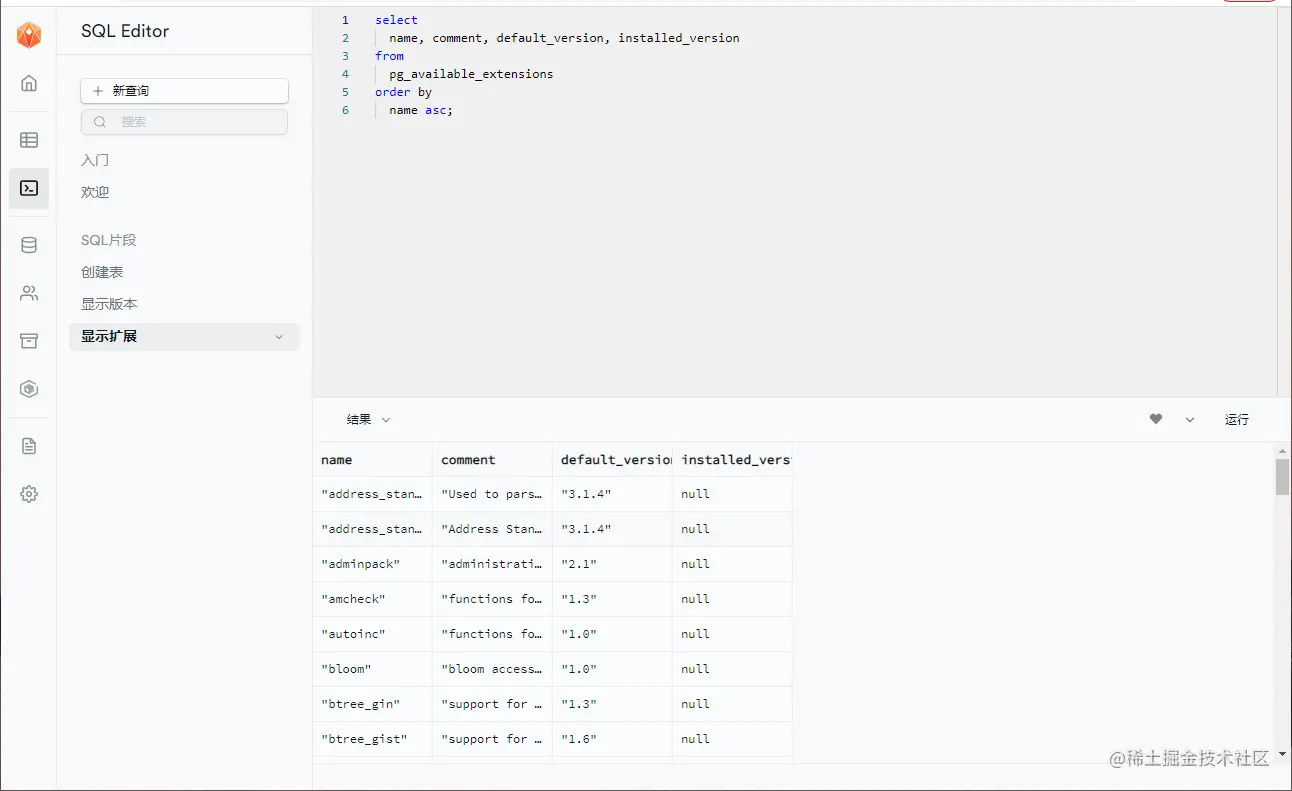Select the null cell in amcheck row

tap(732, 599)
